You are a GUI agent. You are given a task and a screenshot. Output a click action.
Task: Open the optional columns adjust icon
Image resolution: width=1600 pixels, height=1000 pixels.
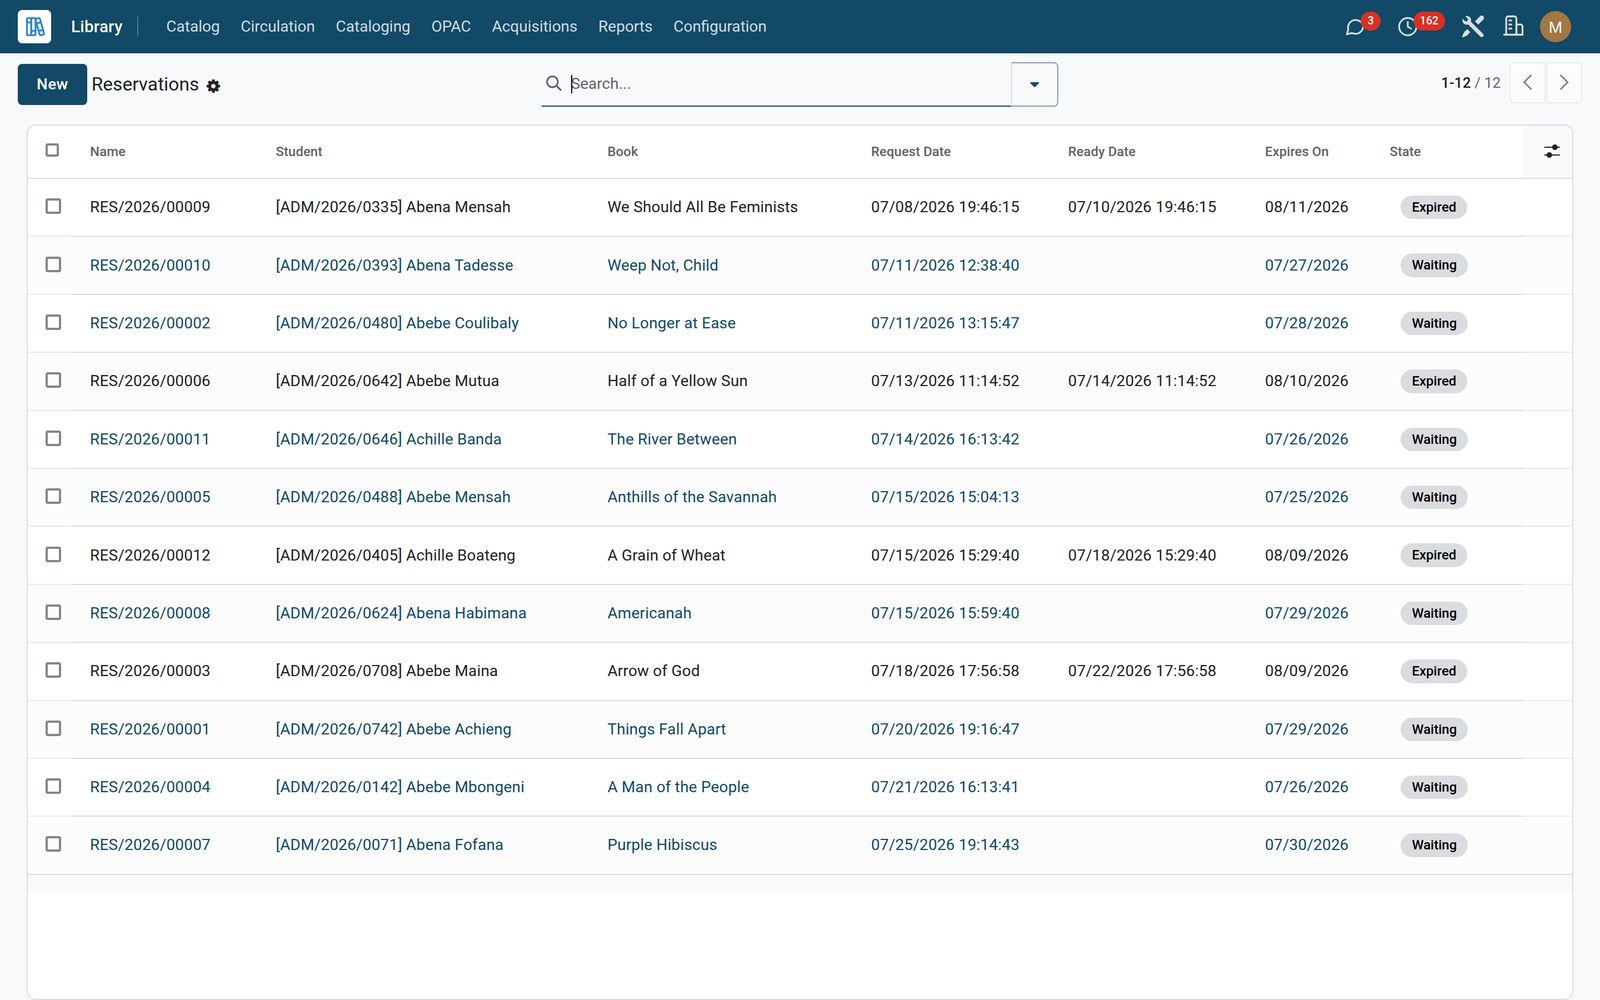tap(1551, 151)
